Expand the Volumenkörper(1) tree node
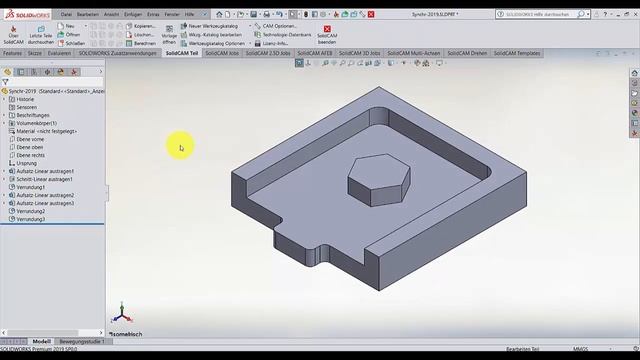Image resolution: width=640 pixels, height=360 pixels. 4,123
